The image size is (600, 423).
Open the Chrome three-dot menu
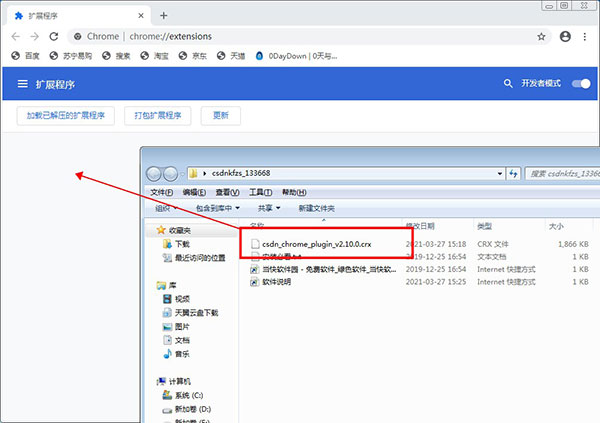tap(584, 37)
